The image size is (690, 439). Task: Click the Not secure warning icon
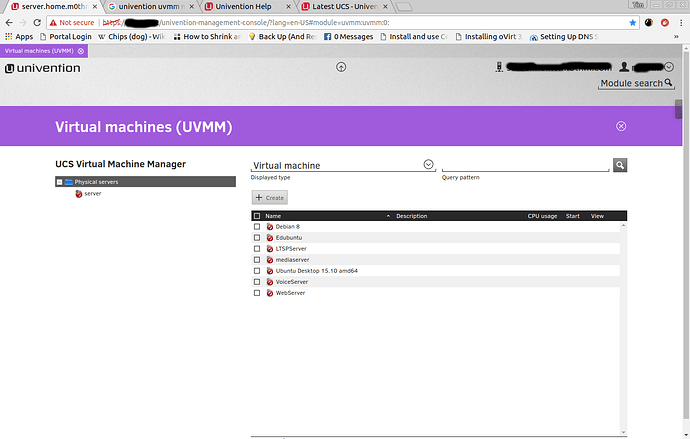(x=53, y=22)
